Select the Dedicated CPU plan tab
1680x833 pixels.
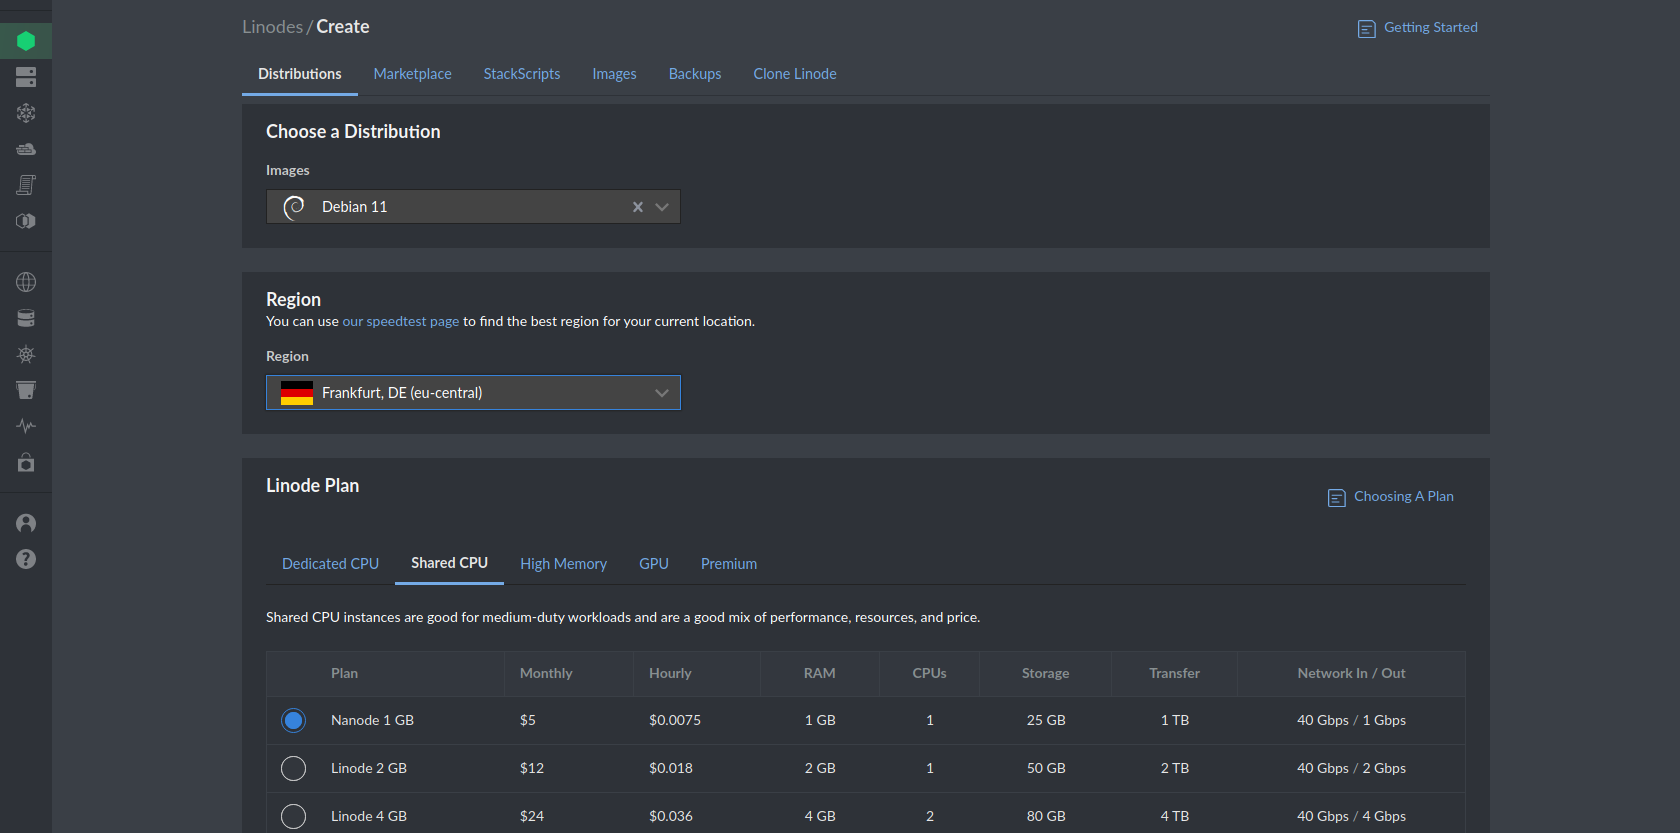(330, 564)
